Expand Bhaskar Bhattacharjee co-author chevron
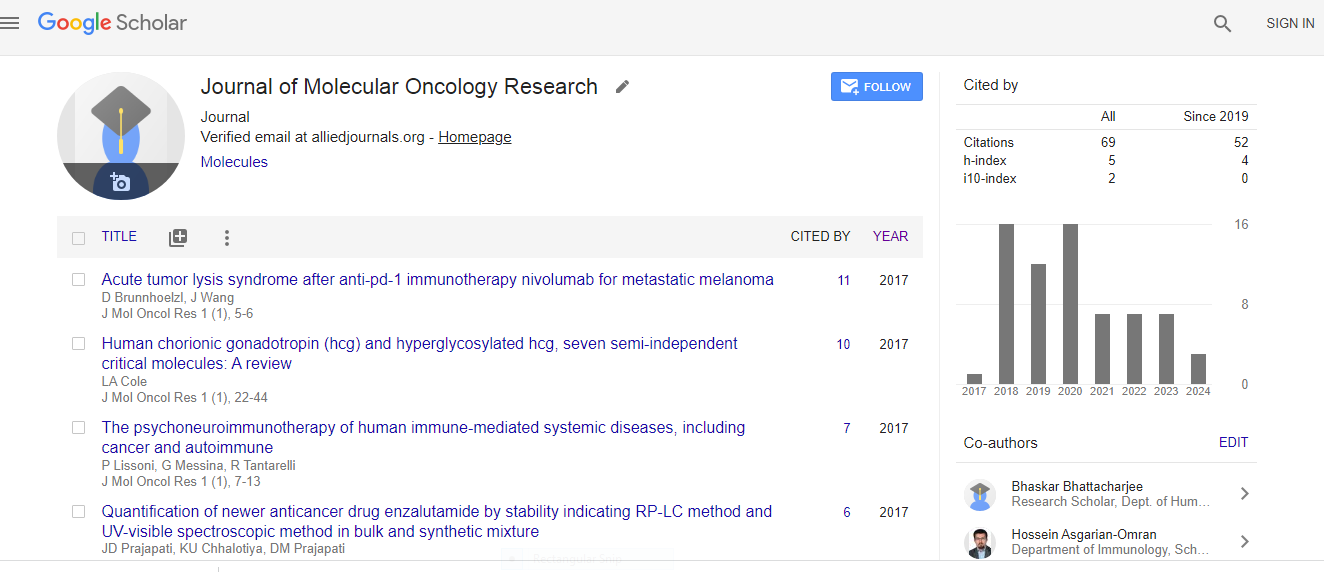The width and height of the screenshot is (1324, 572). 1244,493
